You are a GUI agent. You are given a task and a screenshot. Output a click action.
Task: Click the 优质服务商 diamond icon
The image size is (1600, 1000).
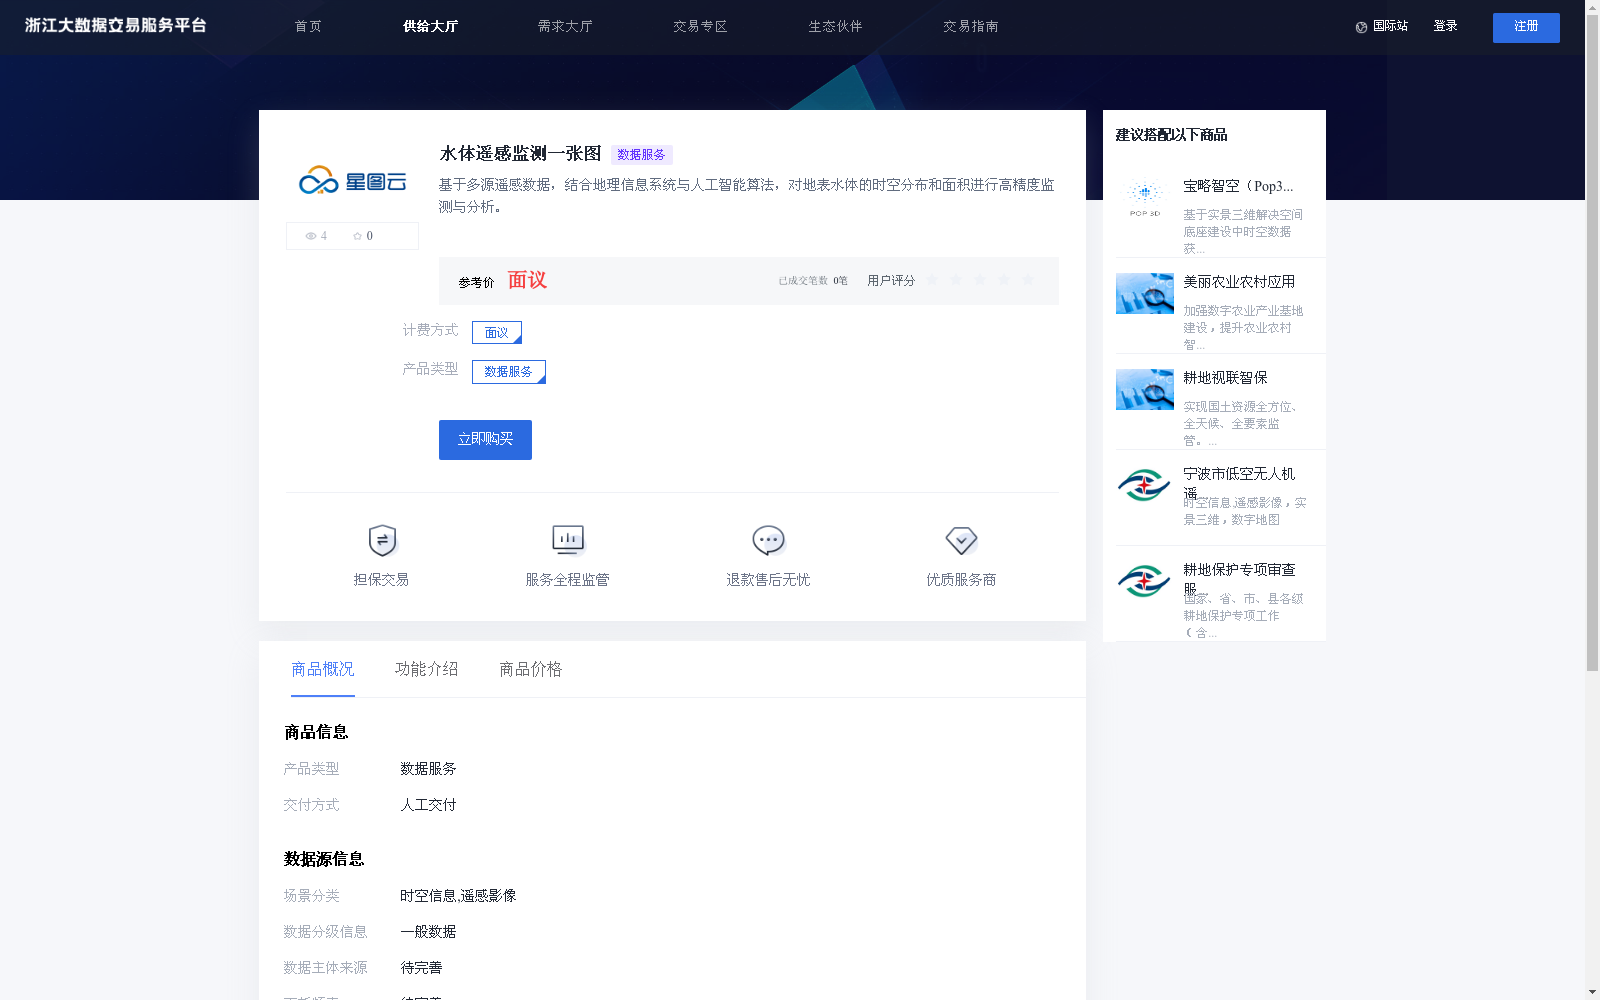961,540
